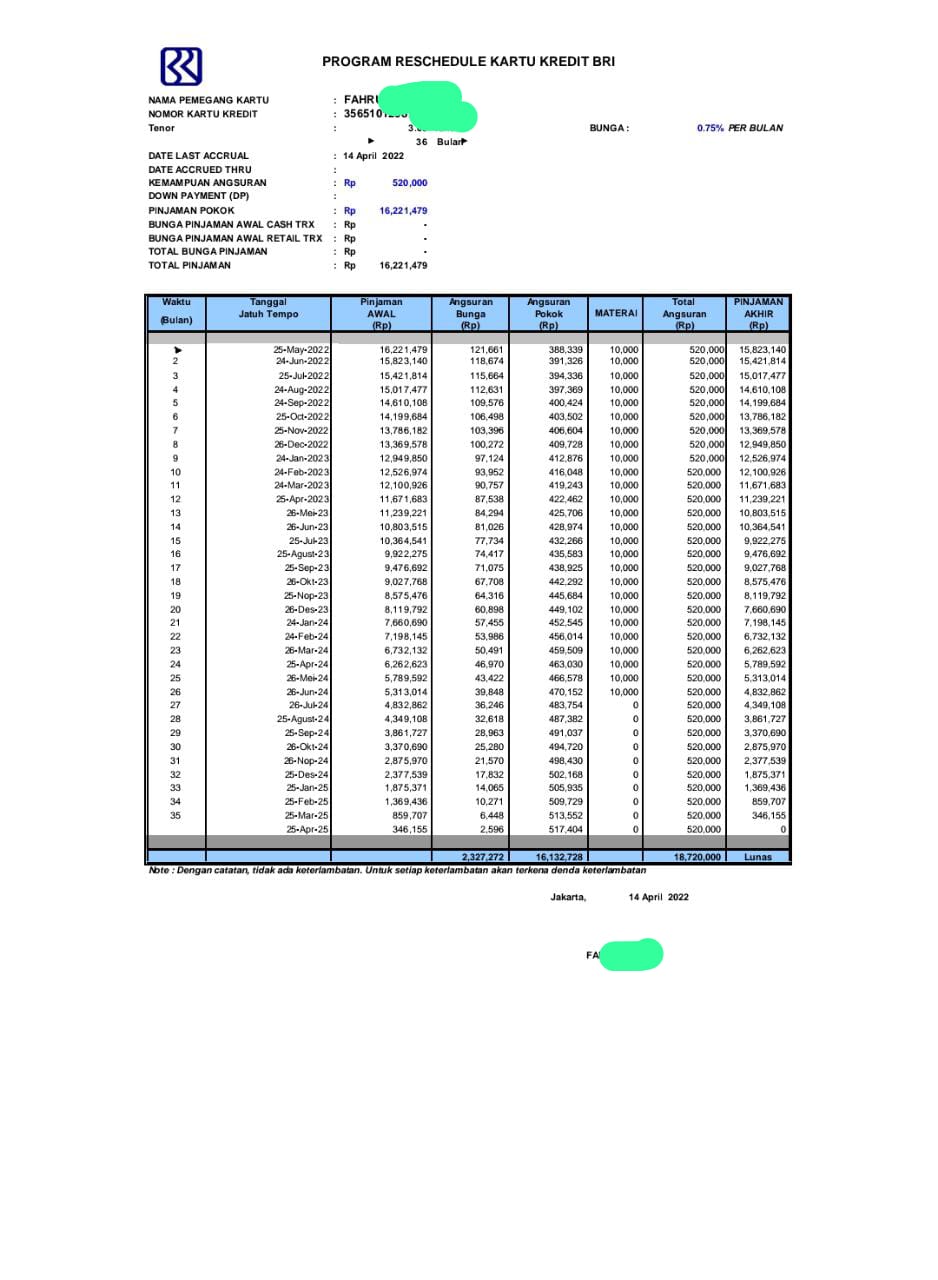Image resolution: width=938 pixels, height=1280 pixels.
Task: Click the "DATE ACCRUED THRU" label
Action: click(x=199, y=170)
